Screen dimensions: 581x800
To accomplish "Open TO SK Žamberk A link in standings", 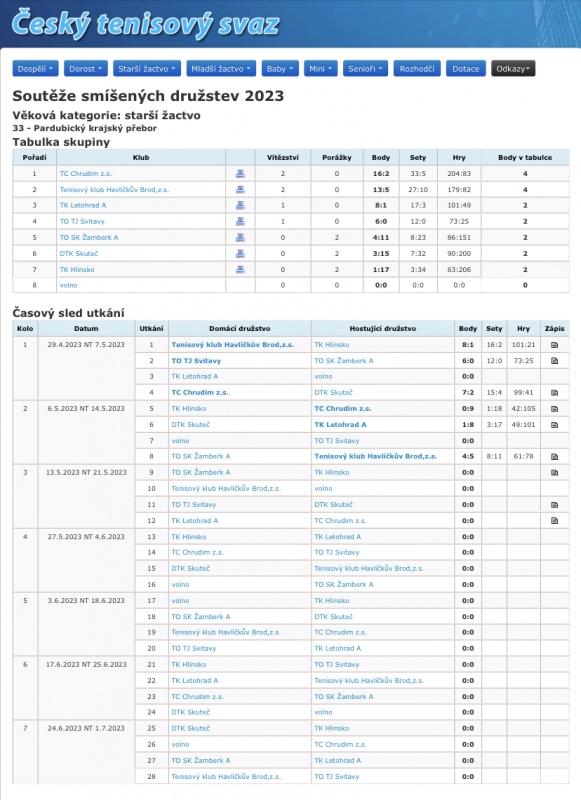I will pos(89,237).
